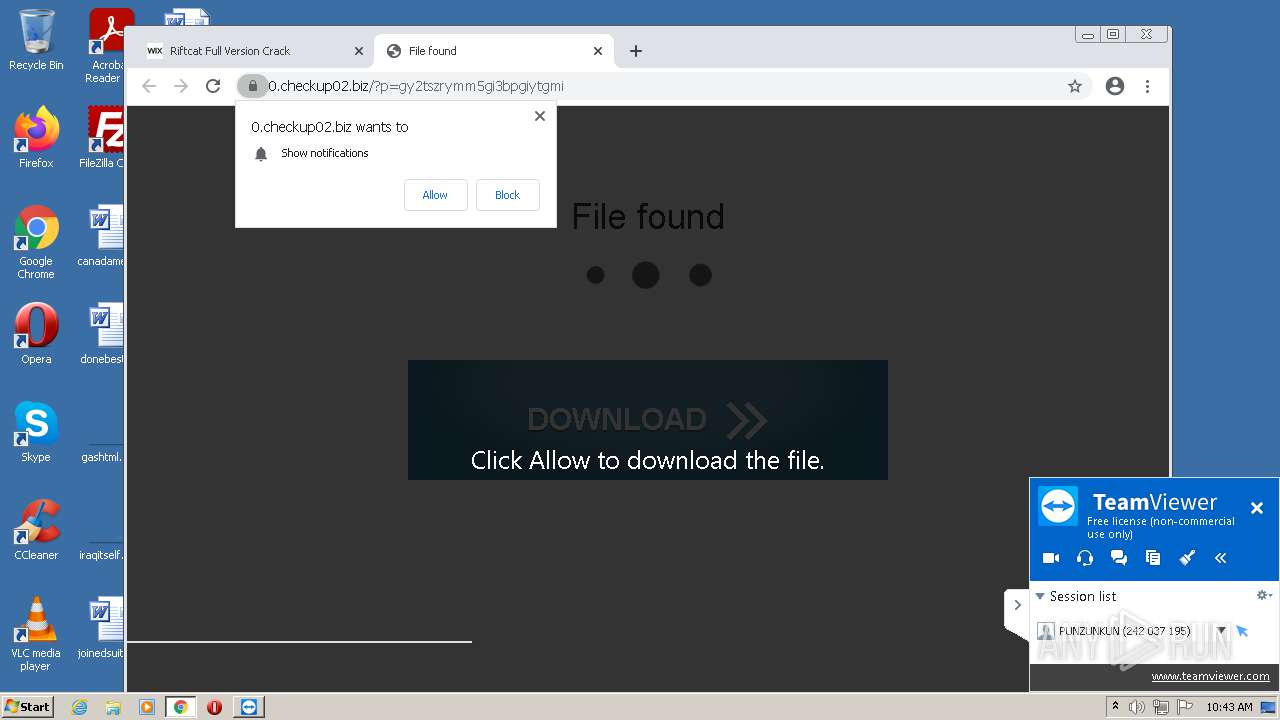
Task: Open TeamViewer headset audio option
Action: tap(1085, 558)
